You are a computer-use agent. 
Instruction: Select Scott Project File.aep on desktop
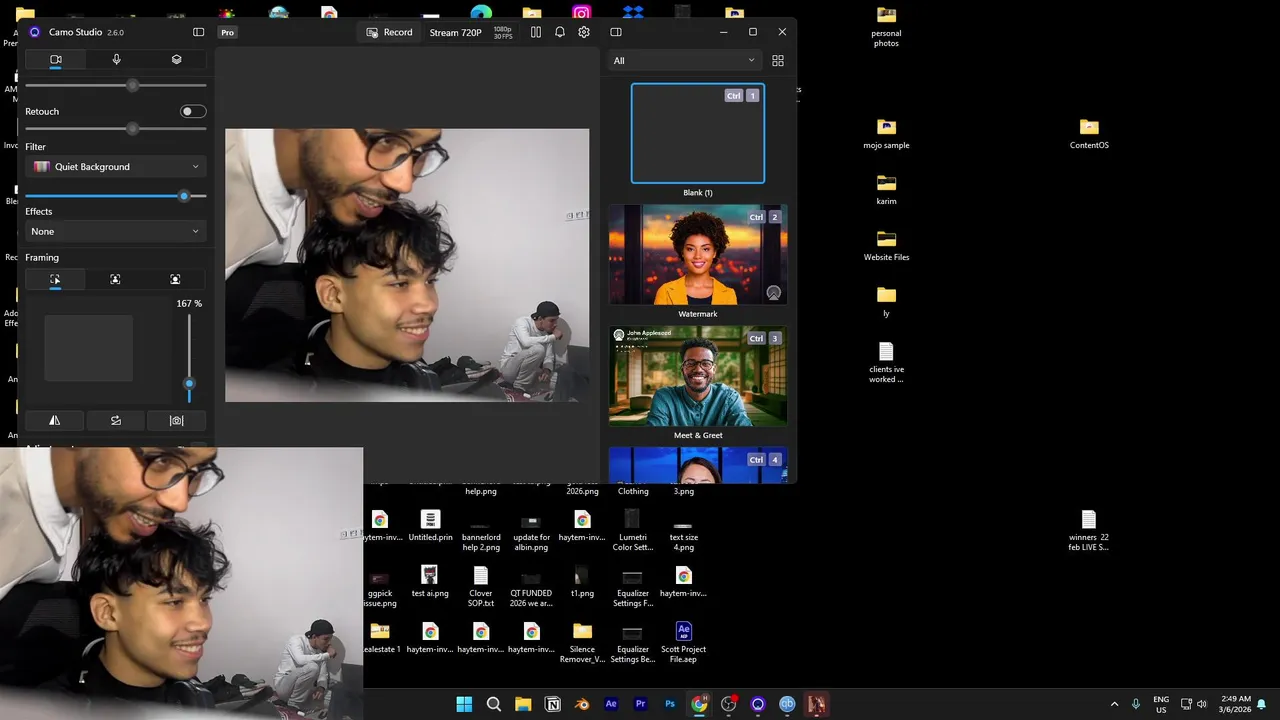[x=684, y=643]
